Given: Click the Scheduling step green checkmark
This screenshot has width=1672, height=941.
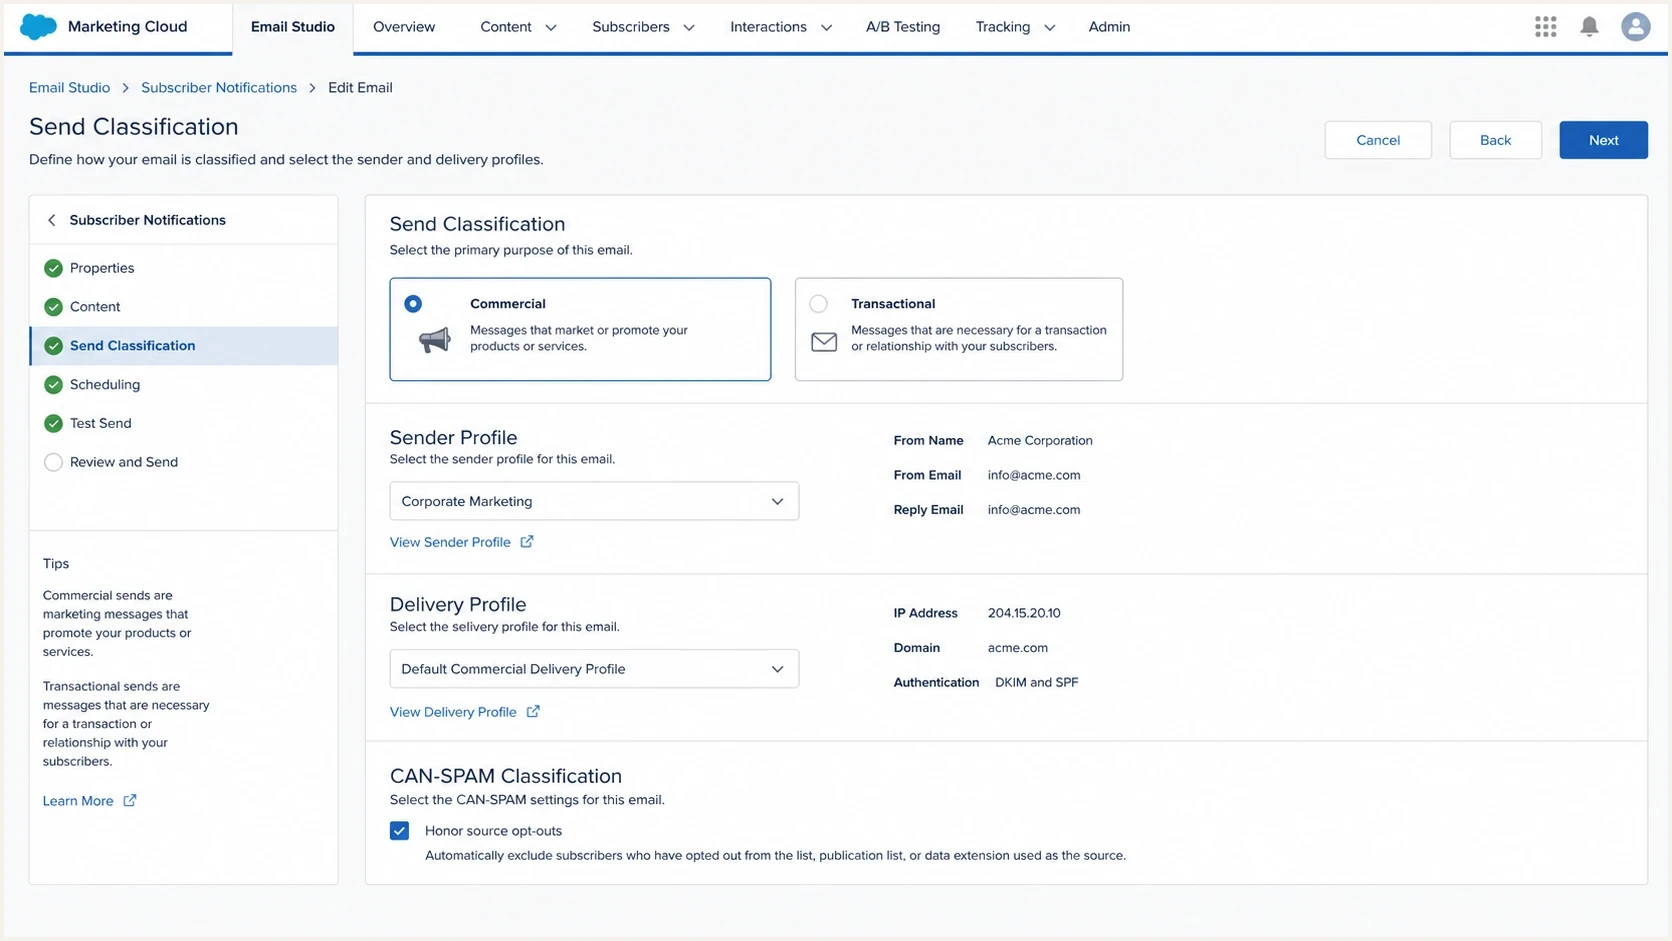Looking at the screenshot, I should click(x=54, y=385).
